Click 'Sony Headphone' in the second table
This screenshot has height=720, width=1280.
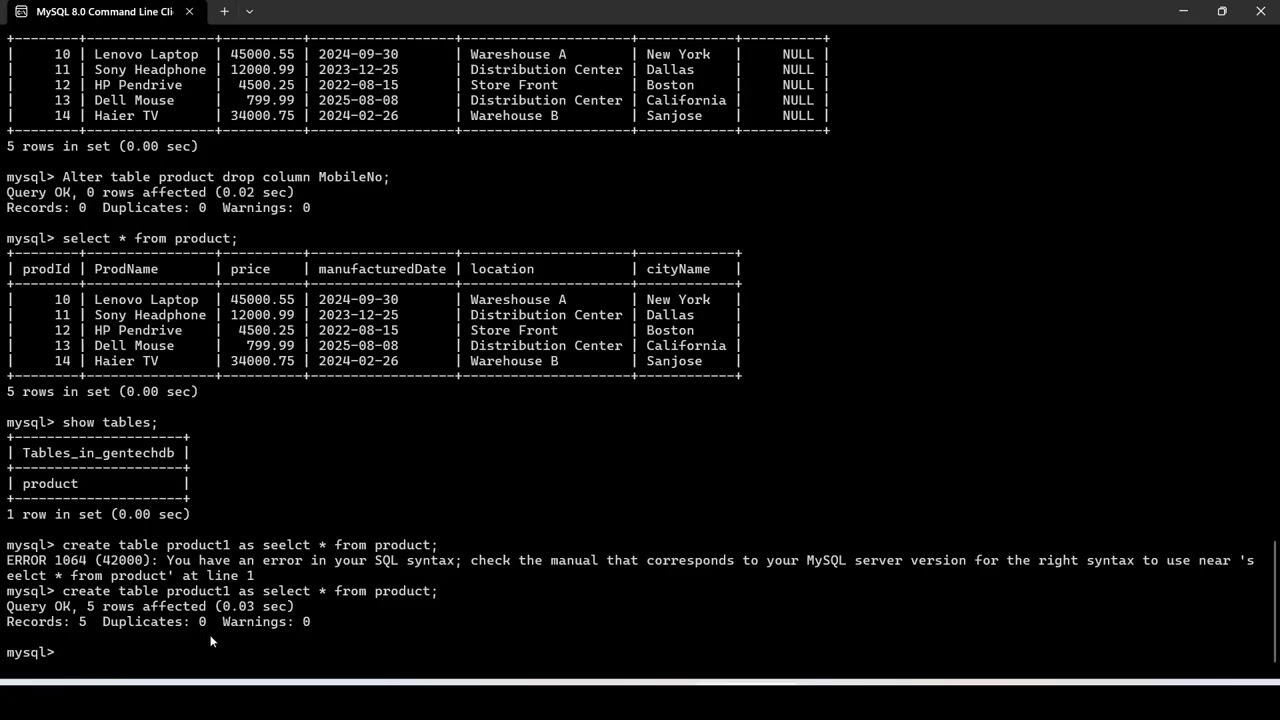[x=150, y=315]
